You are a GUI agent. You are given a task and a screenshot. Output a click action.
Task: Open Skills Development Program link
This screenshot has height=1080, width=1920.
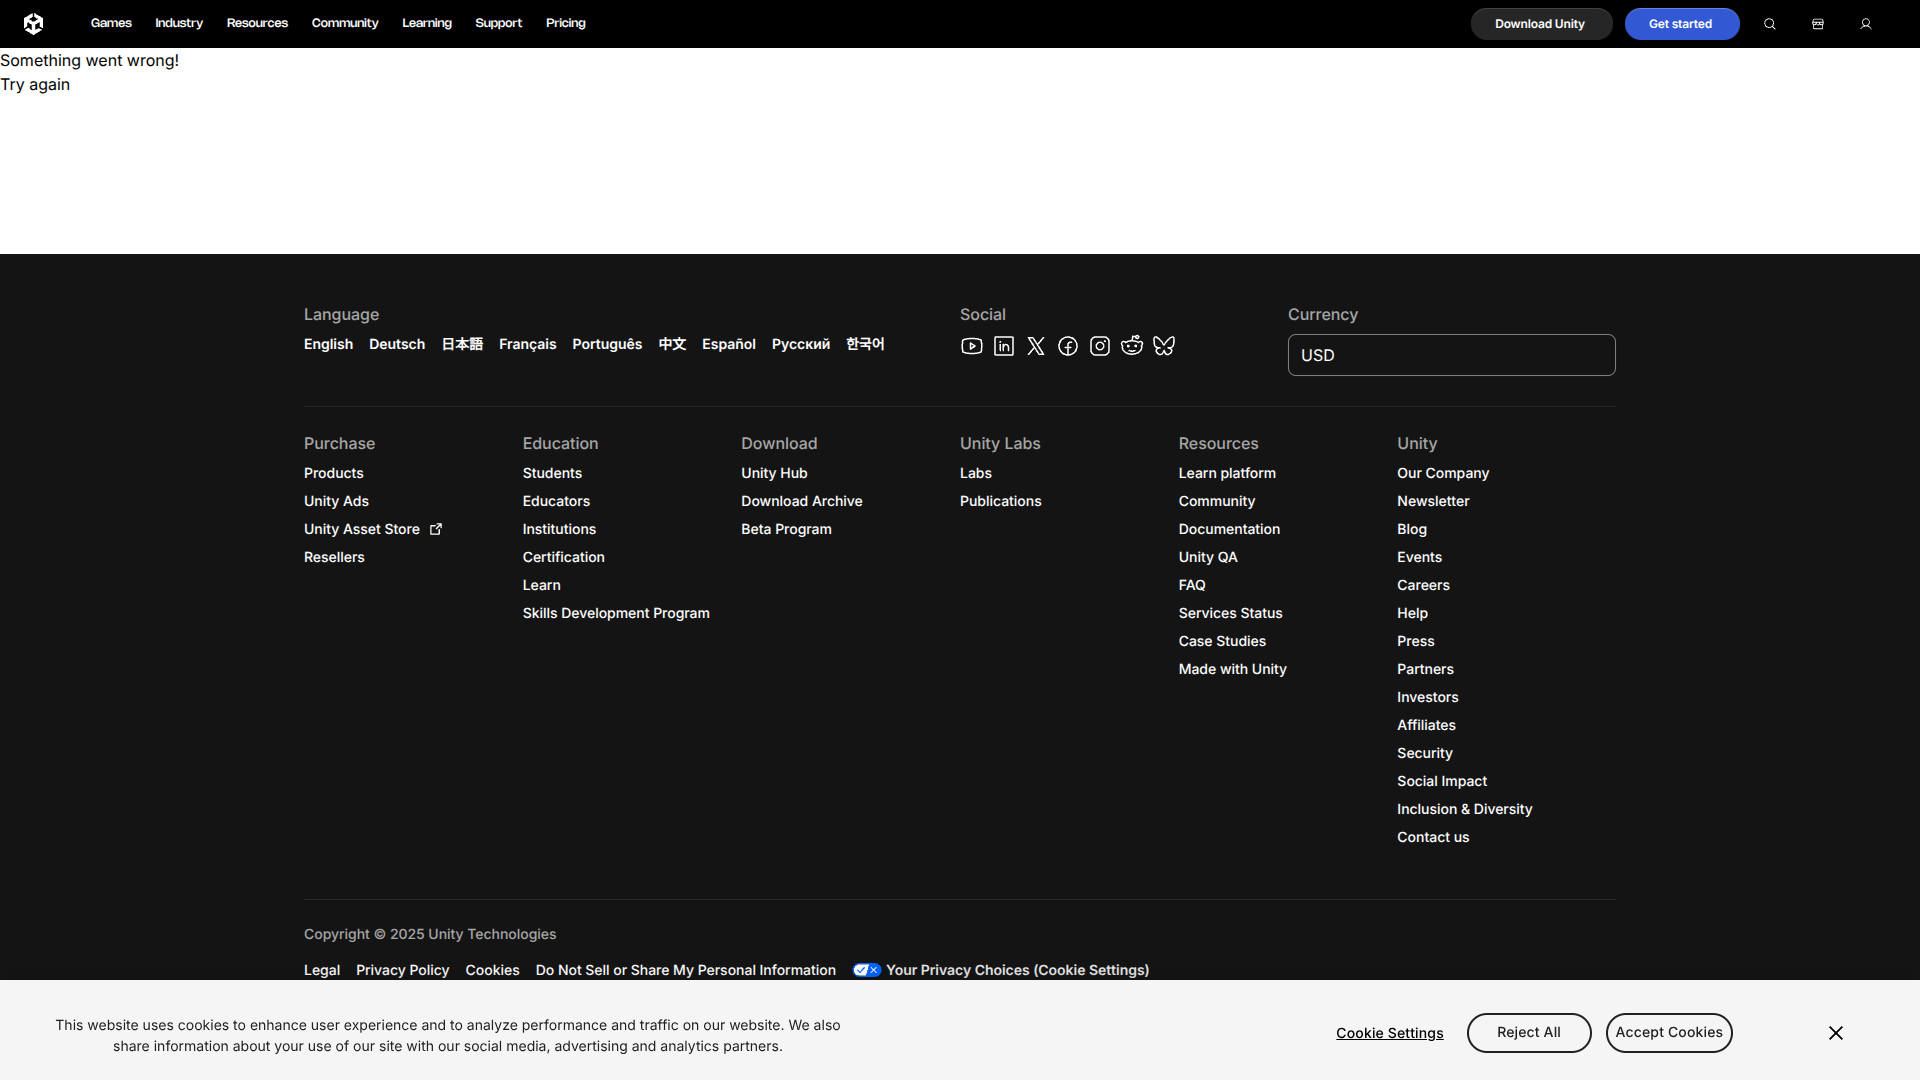coord(616,613)
